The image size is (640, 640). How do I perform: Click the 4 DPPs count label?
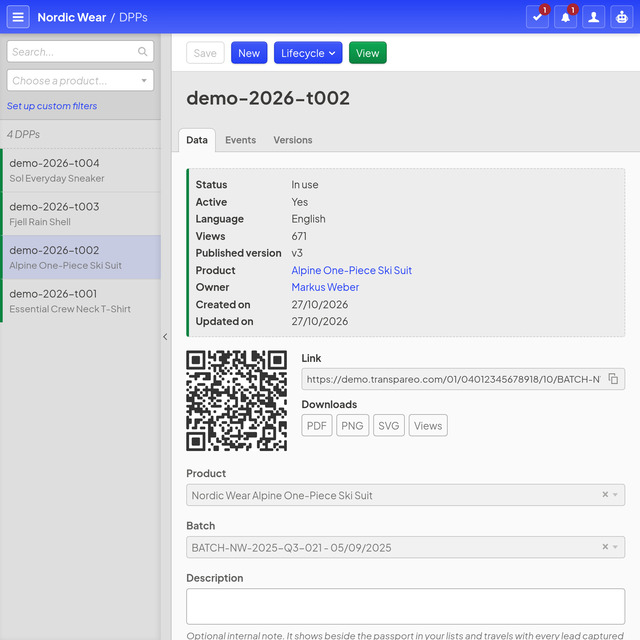coord(23,134)
